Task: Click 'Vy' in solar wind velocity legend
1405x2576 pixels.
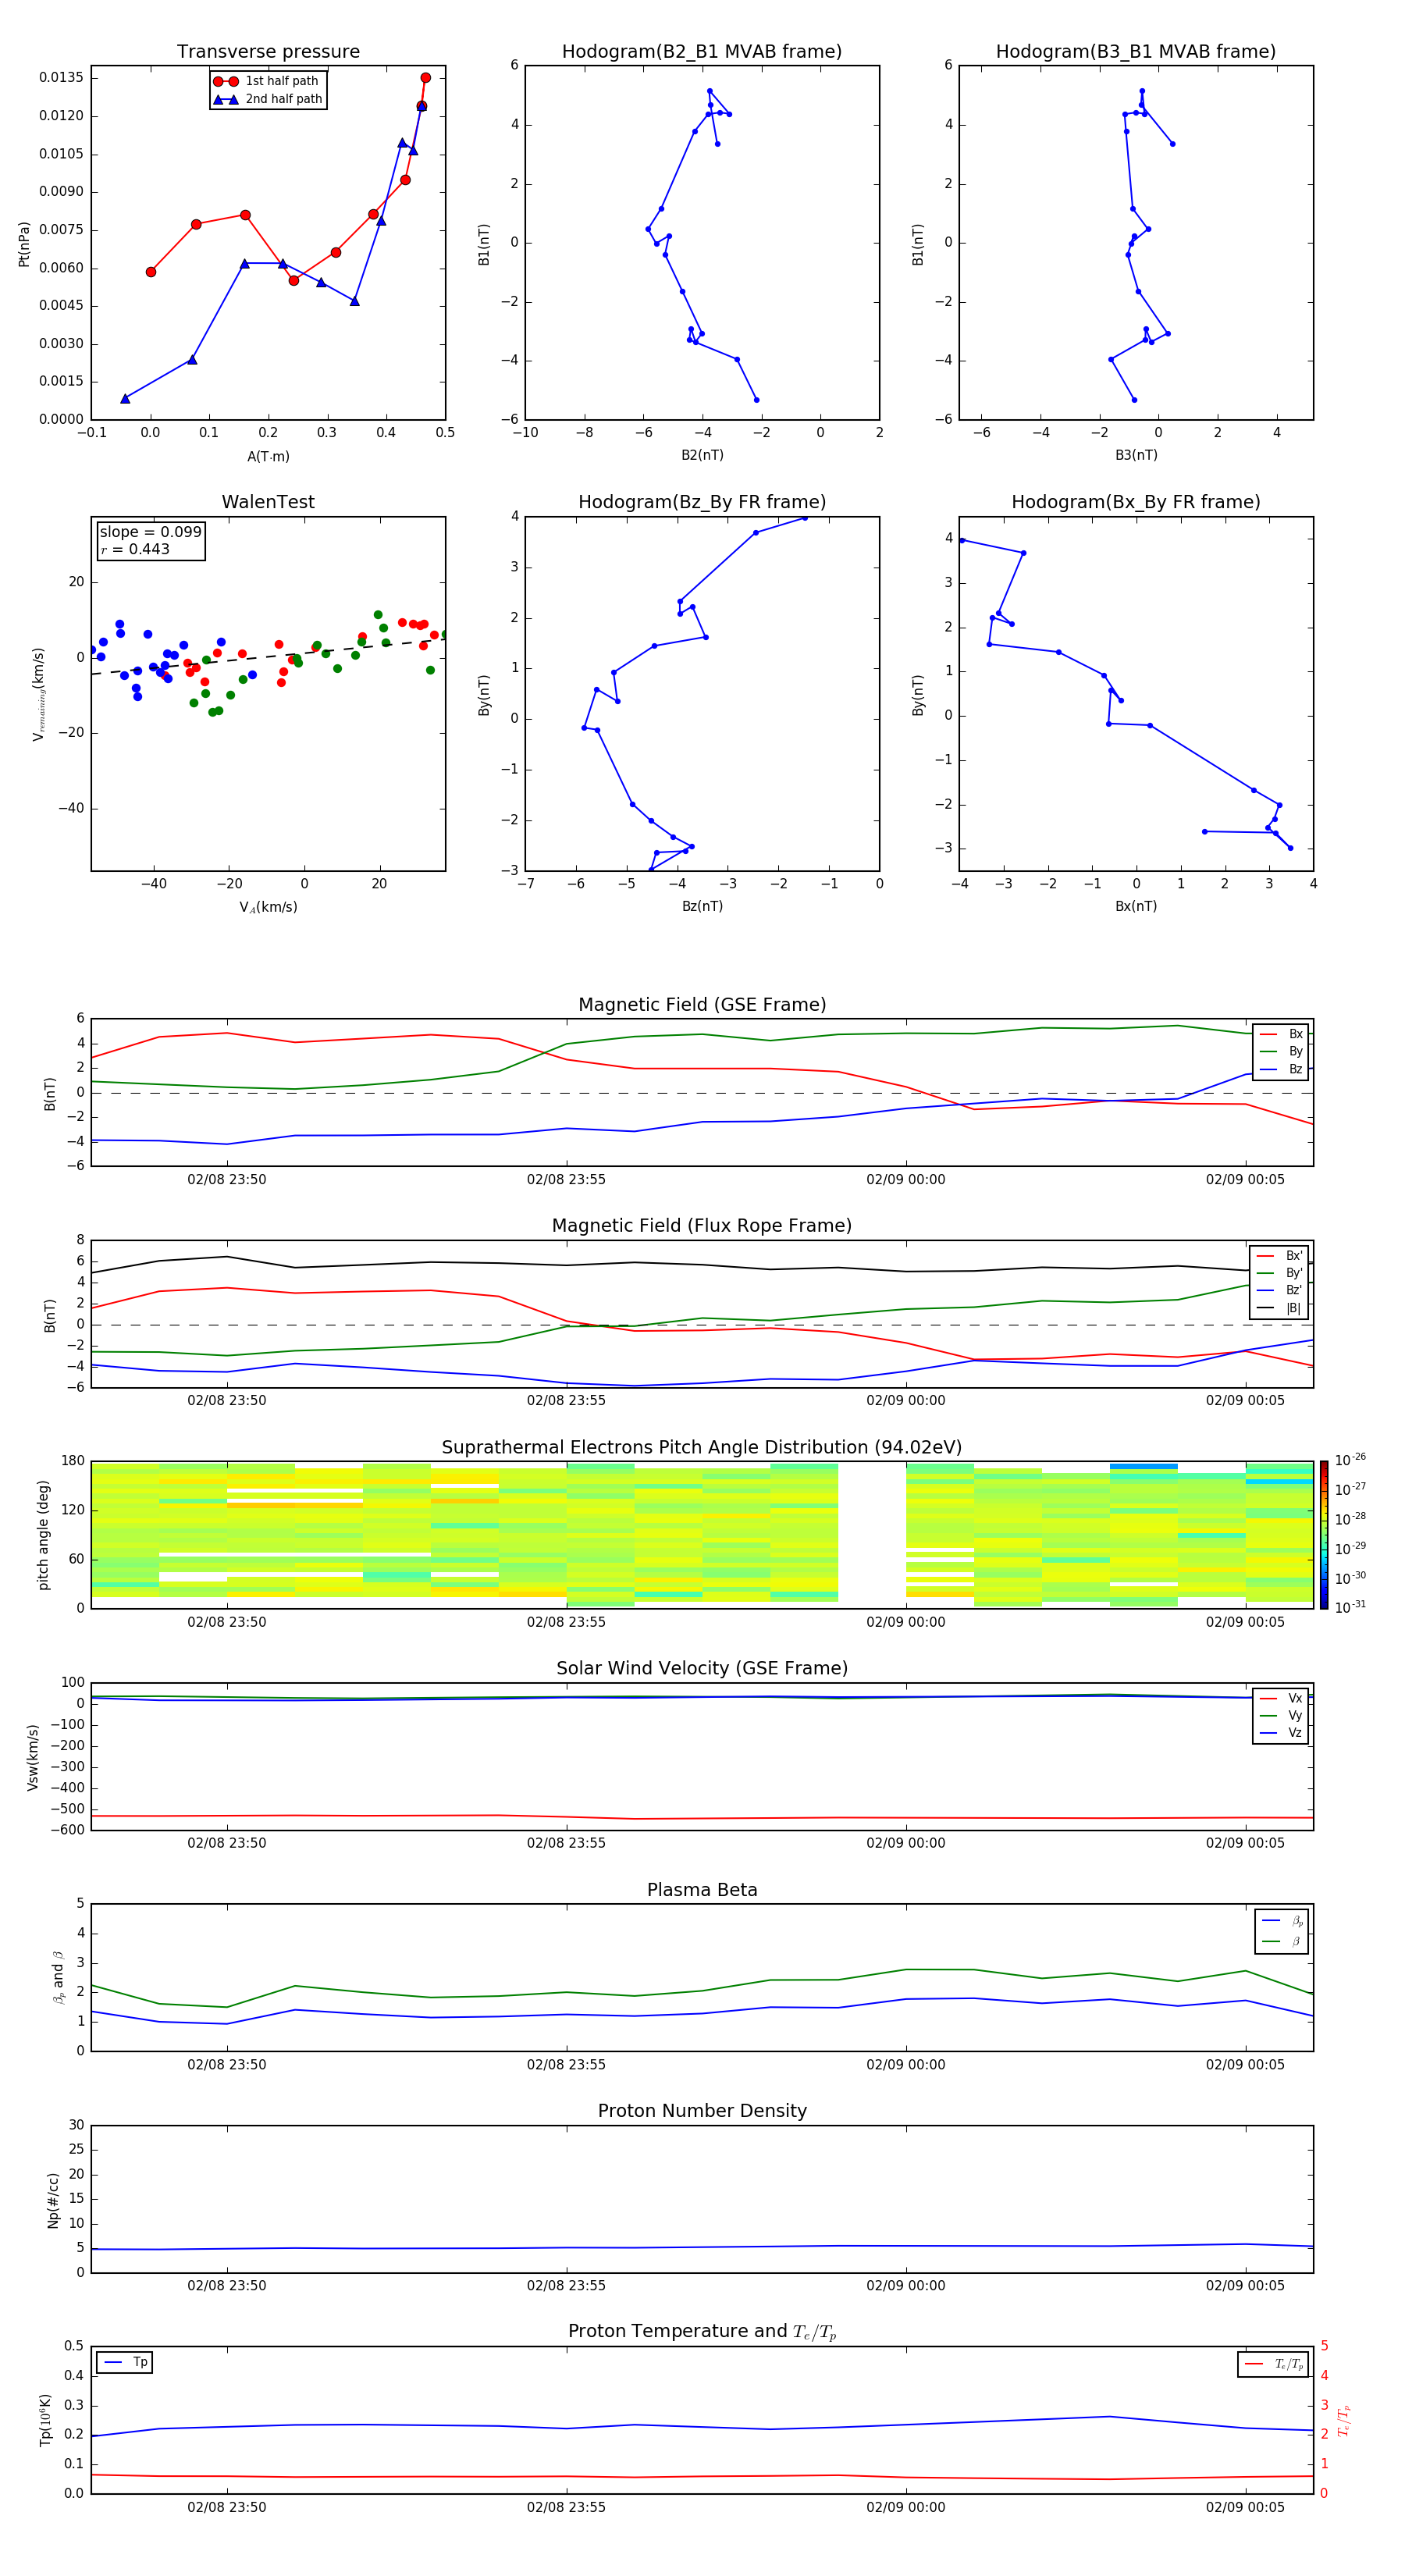Action: 1282,1715
